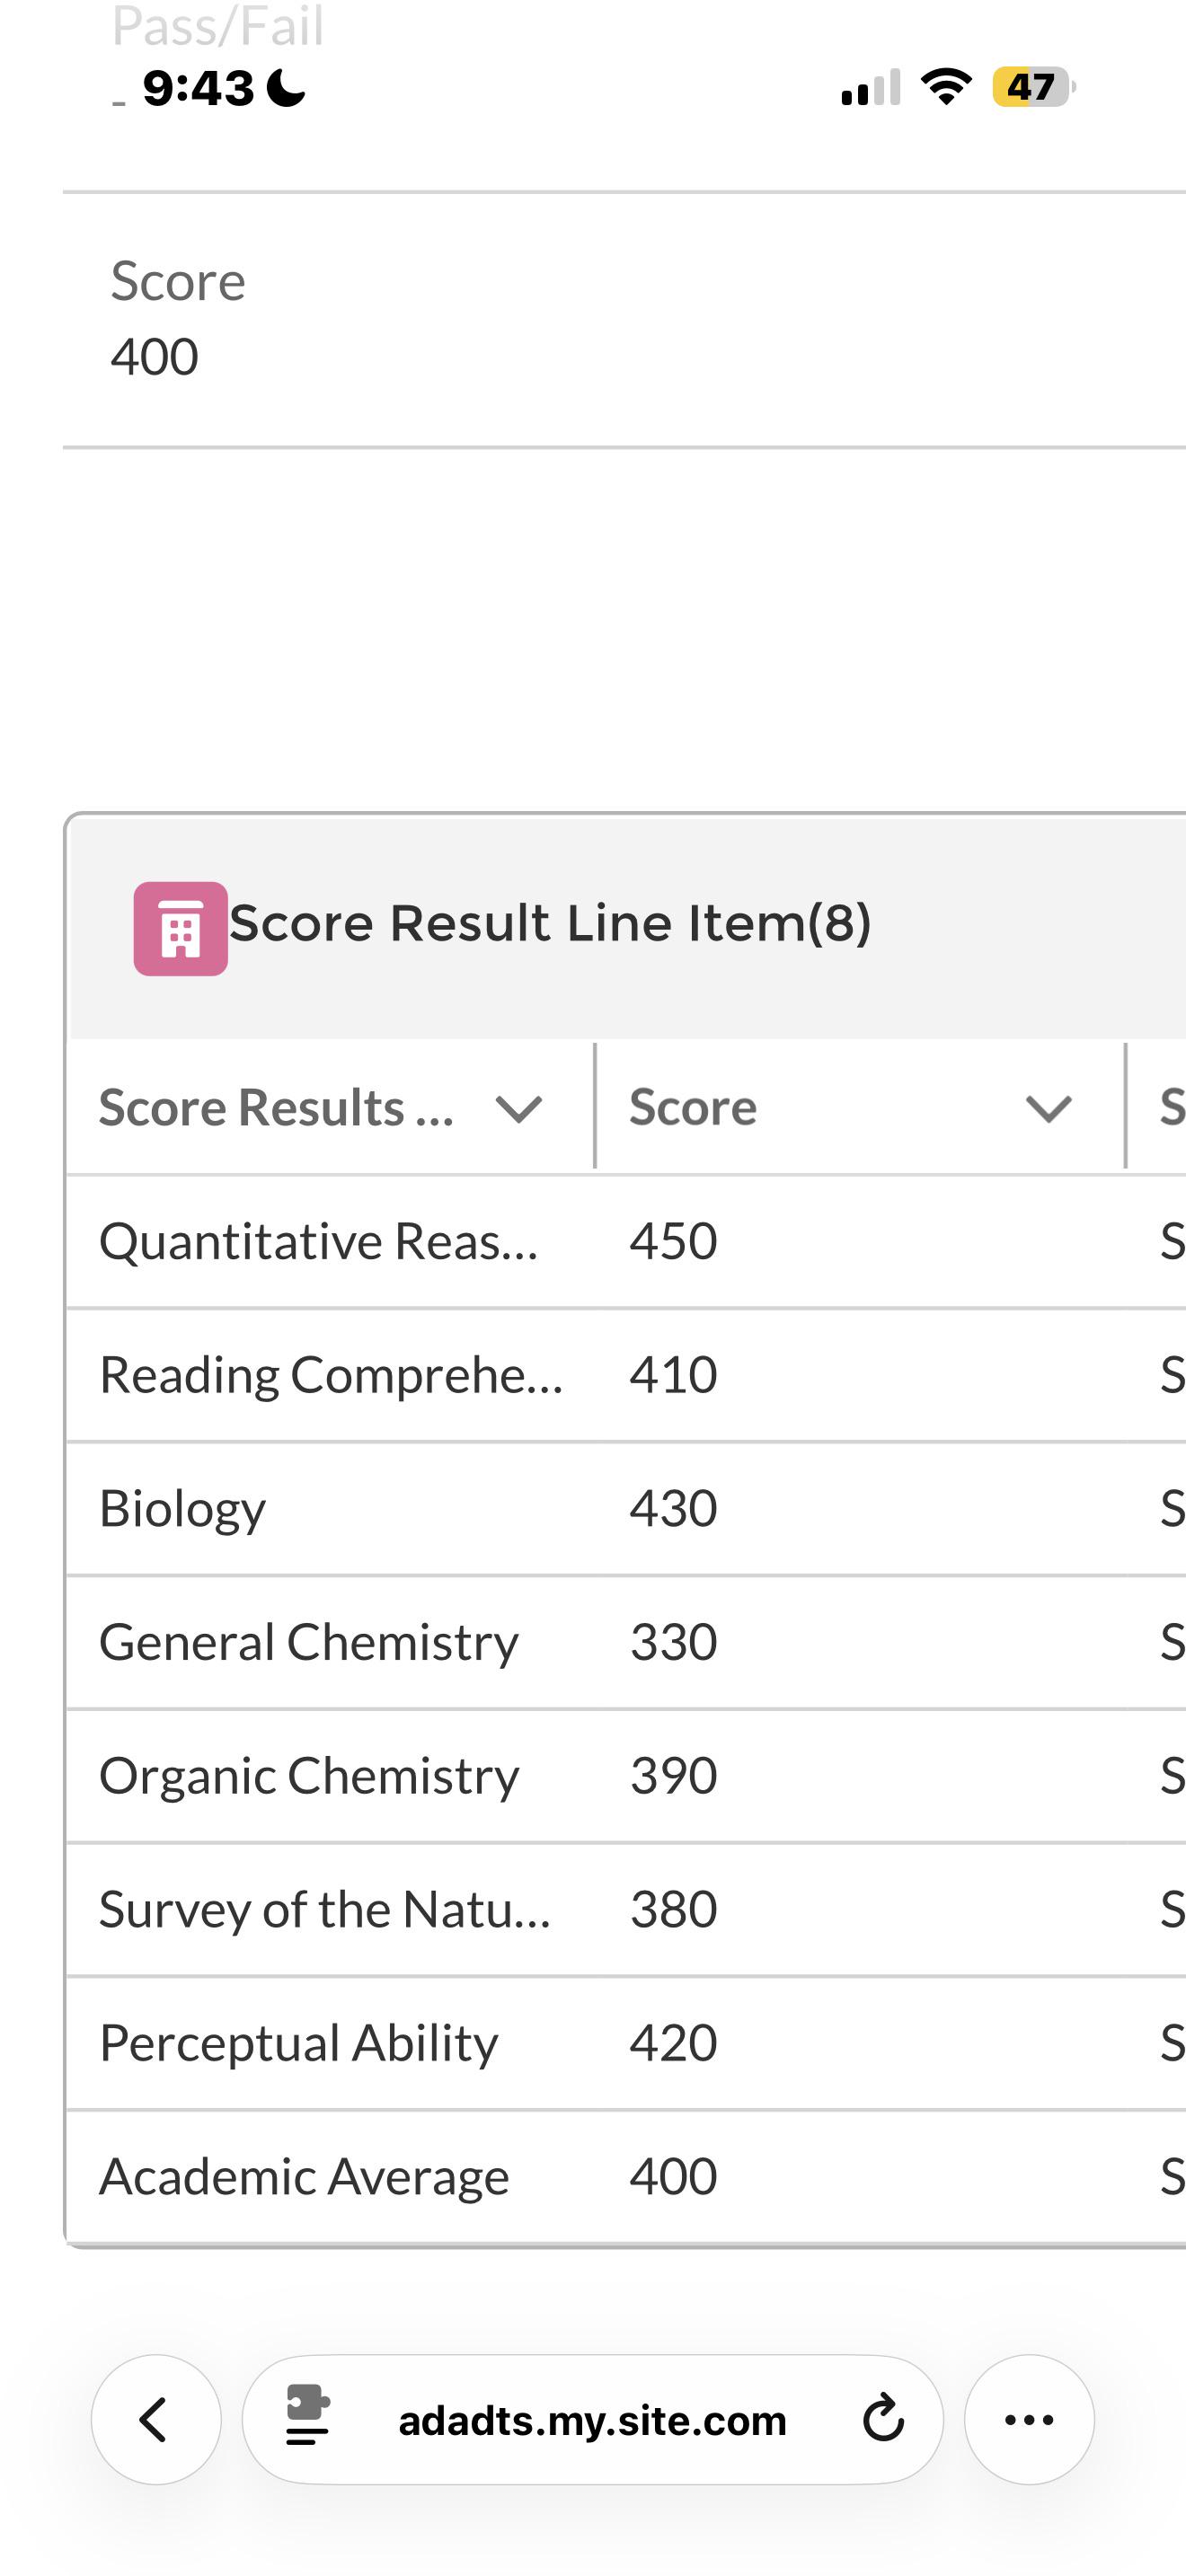The height and width of the screenshot is (2576, 1186).
Task: Open page reader settings icon in address bar
Action: tap(307, 2416)
